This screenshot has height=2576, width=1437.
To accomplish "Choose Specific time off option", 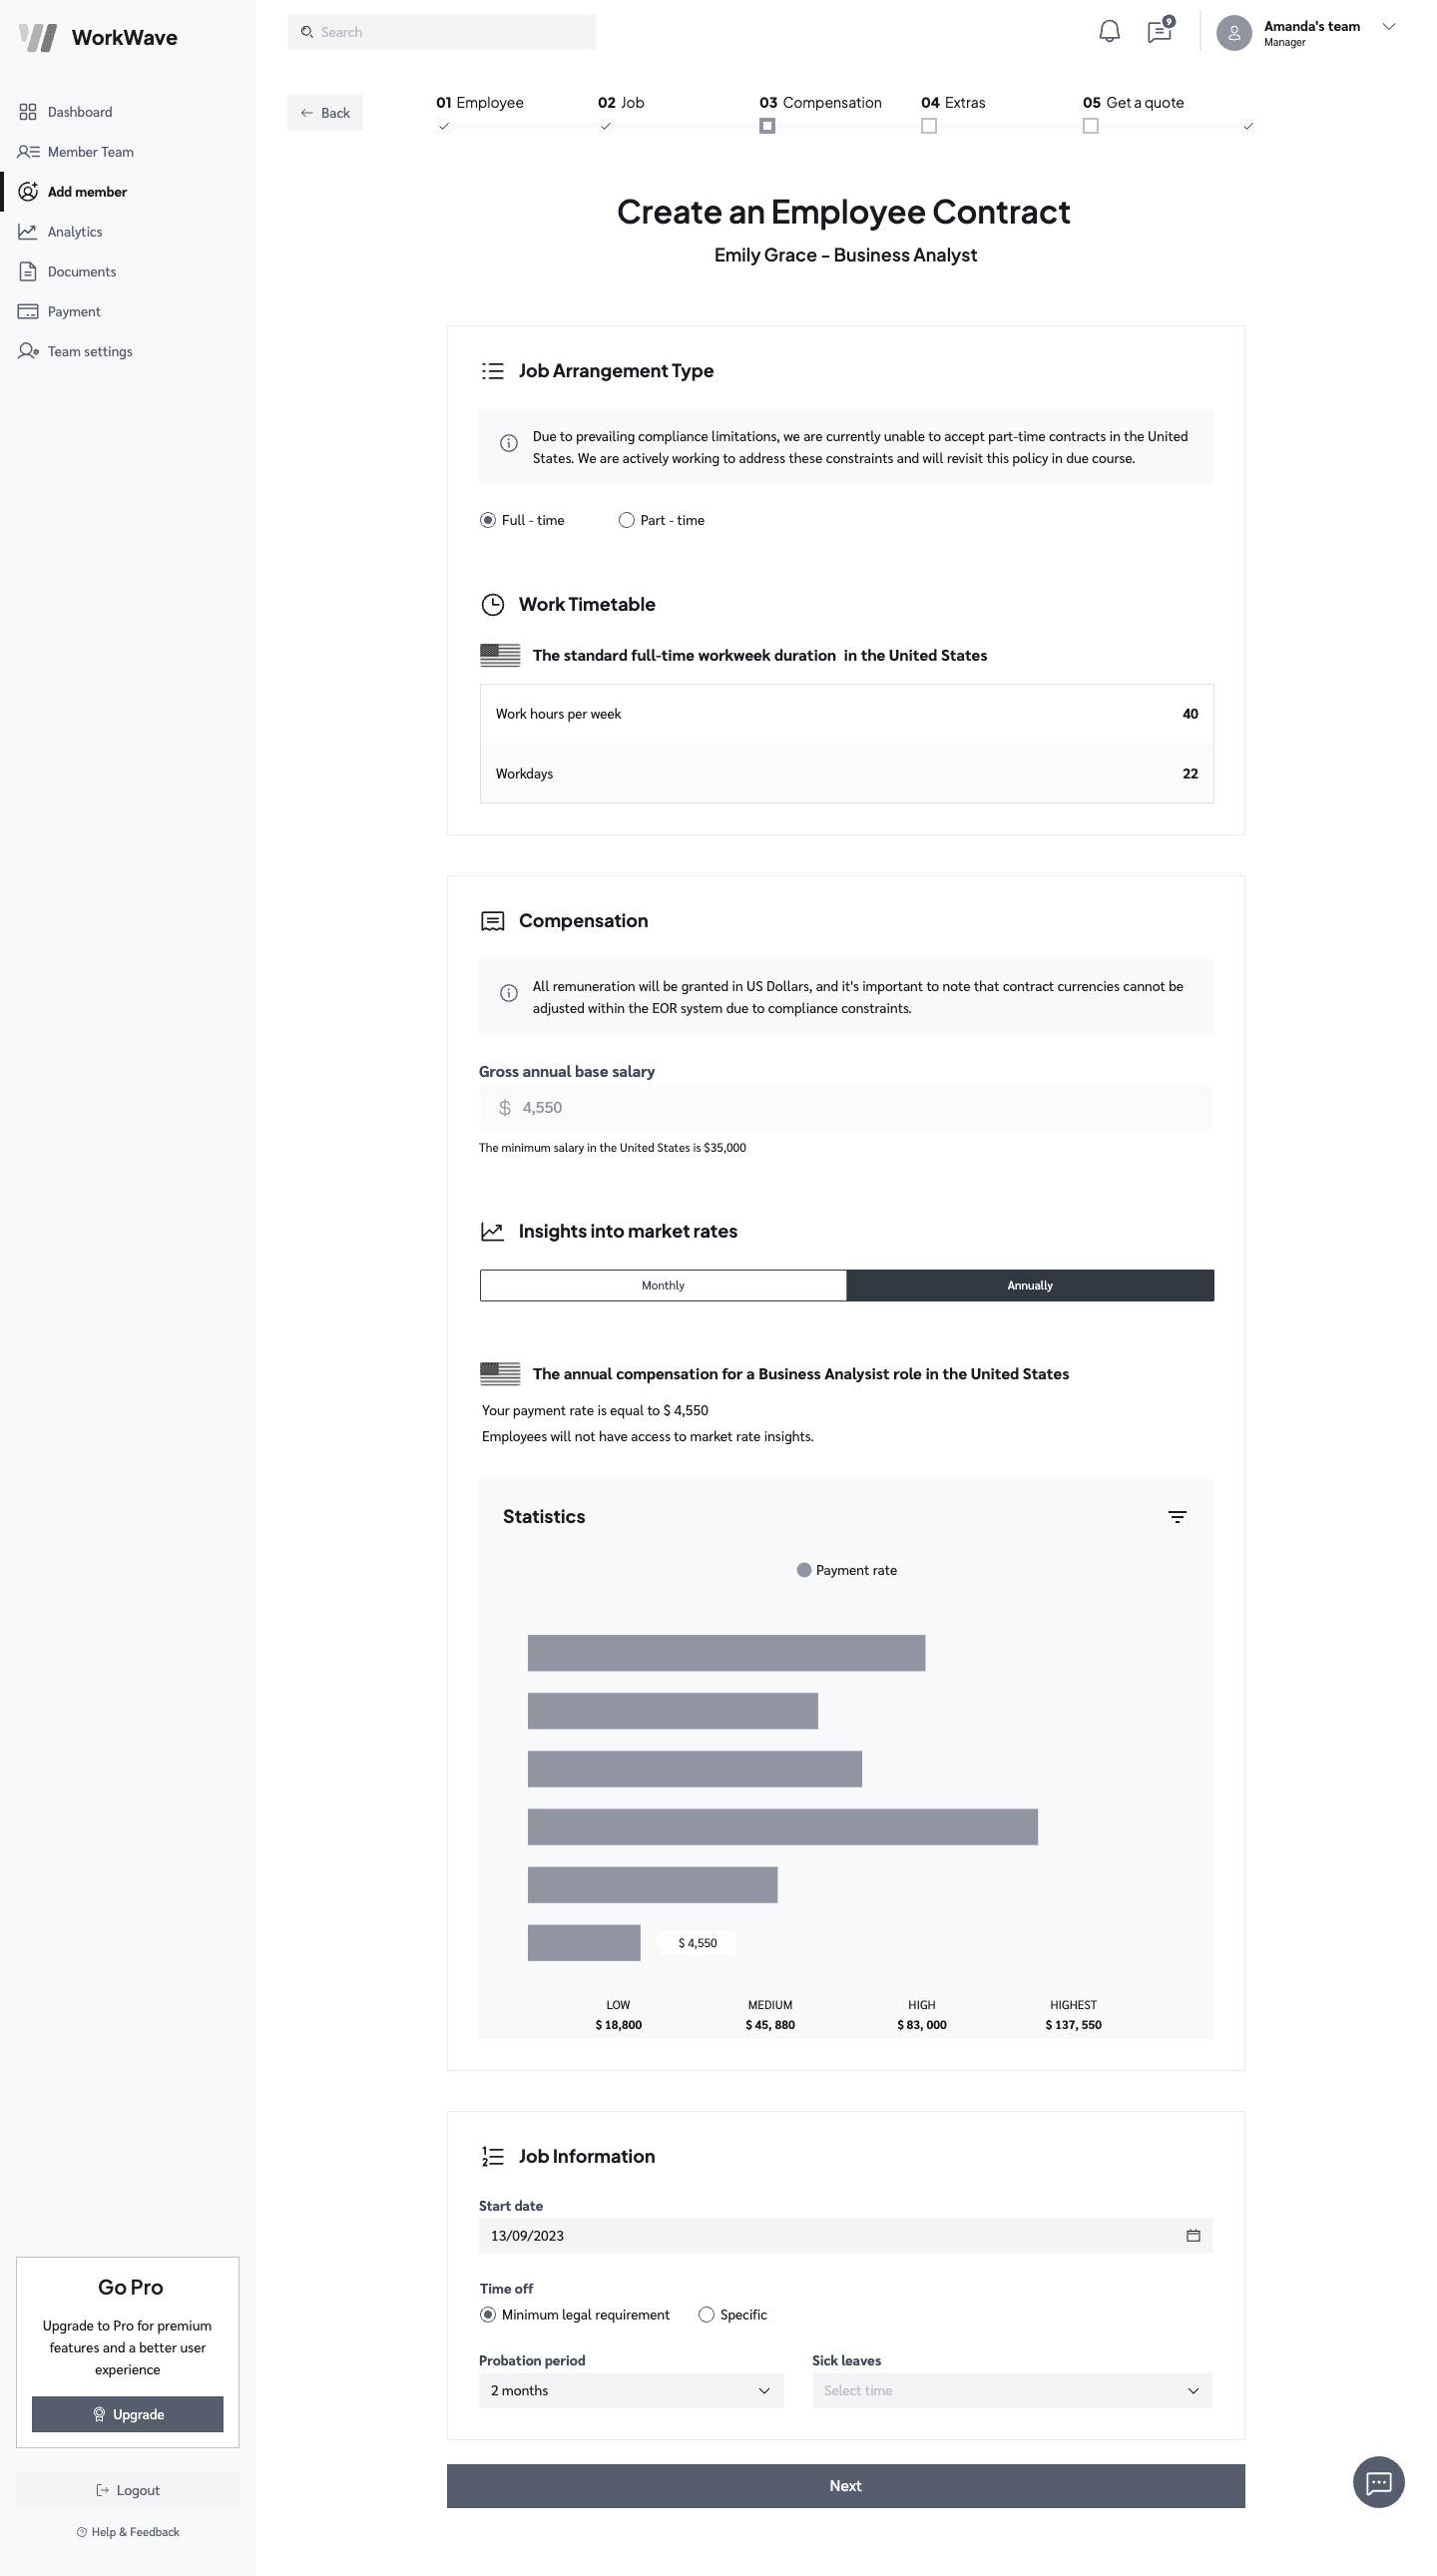I will point(707,2314).
